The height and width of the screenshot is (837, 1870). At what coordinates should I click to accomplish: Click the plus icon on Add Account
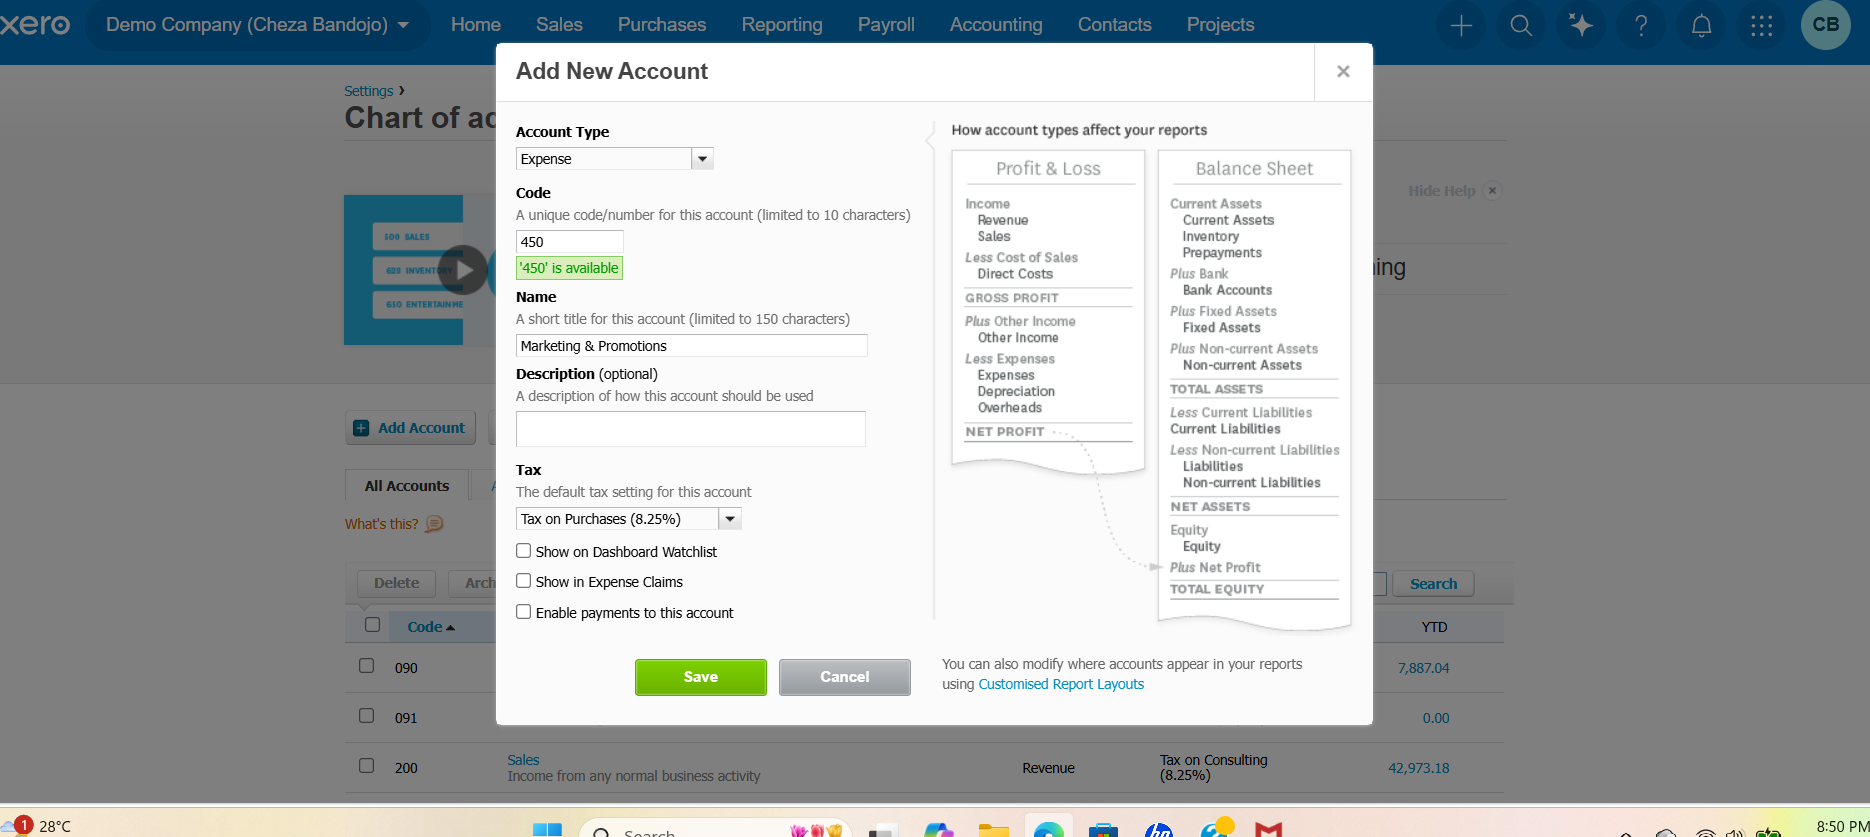point(361,428)
